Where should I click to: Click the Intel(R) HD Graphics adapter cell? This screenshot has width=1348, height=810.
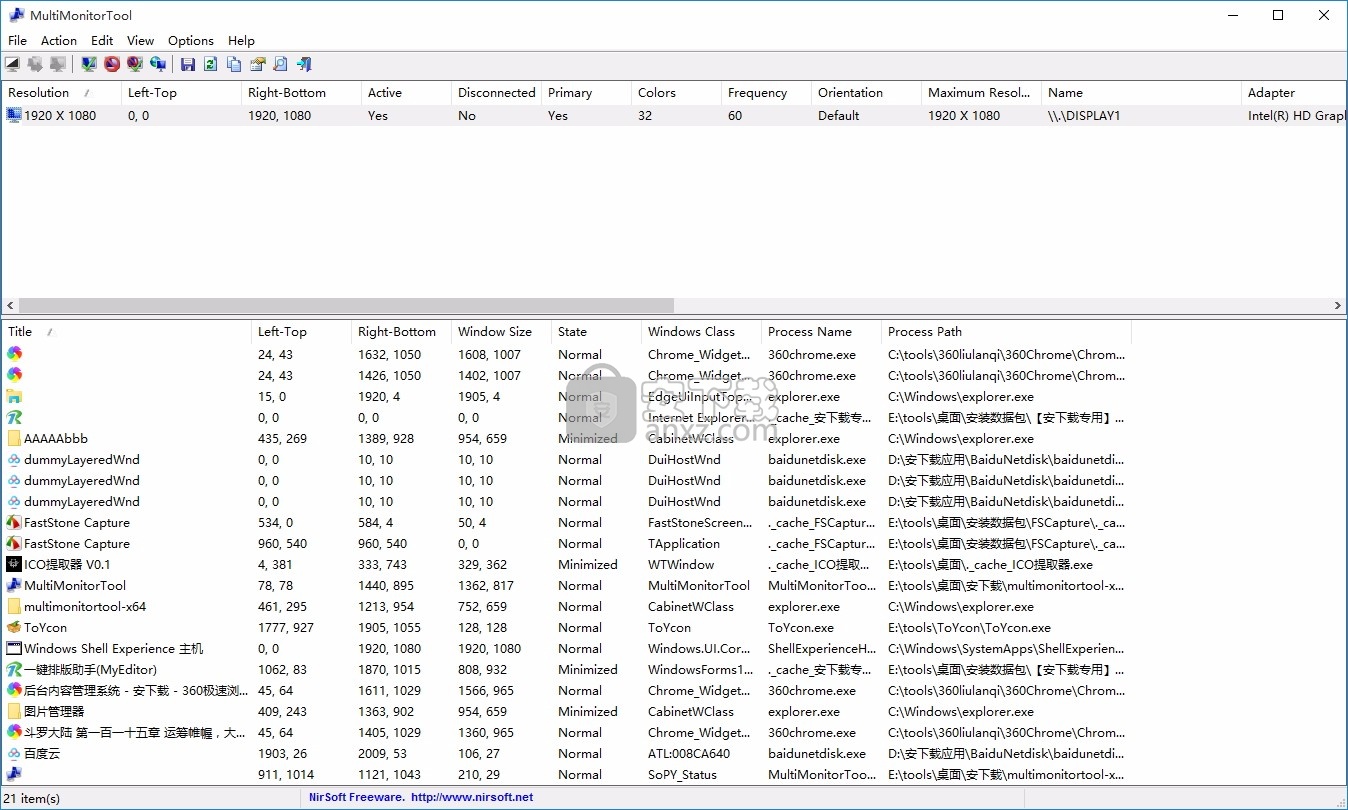[1297, 115]
